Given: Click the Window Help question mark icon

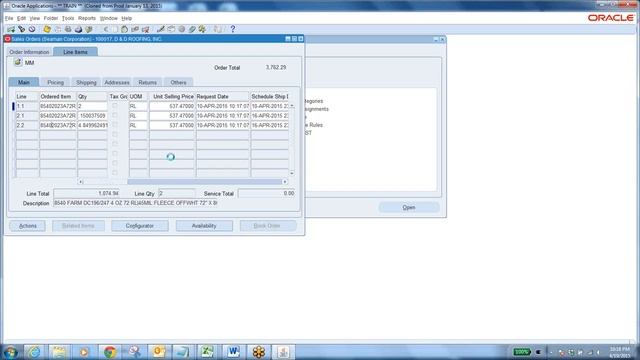Looking at the screenshot, I should point(233,29).
